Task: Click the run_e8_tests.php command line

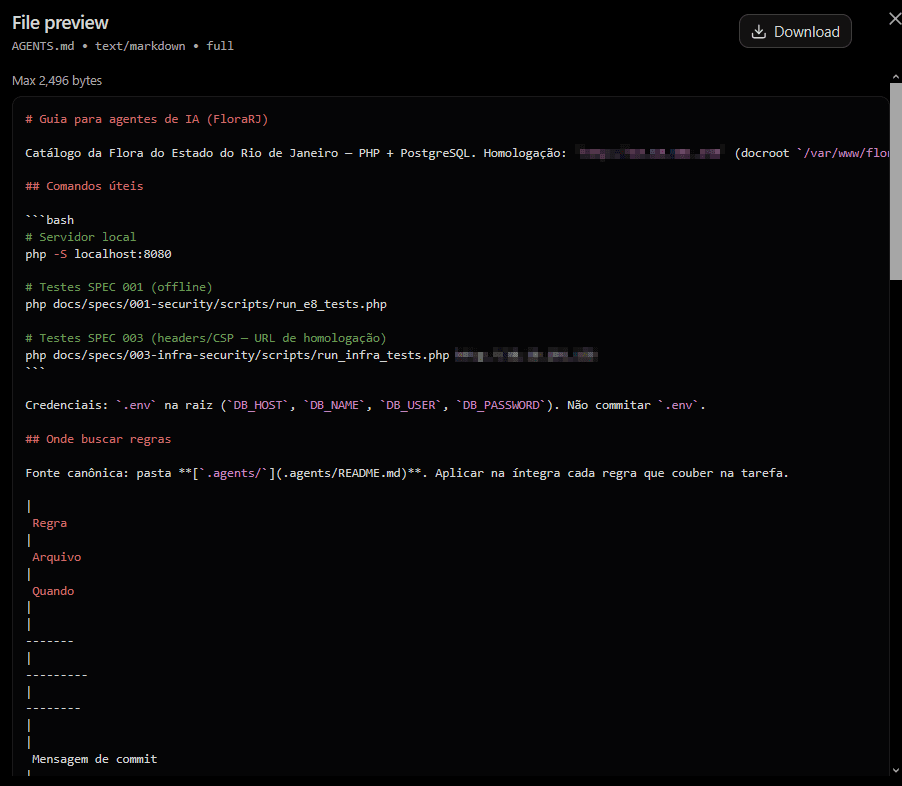Action: click(206, 304)
